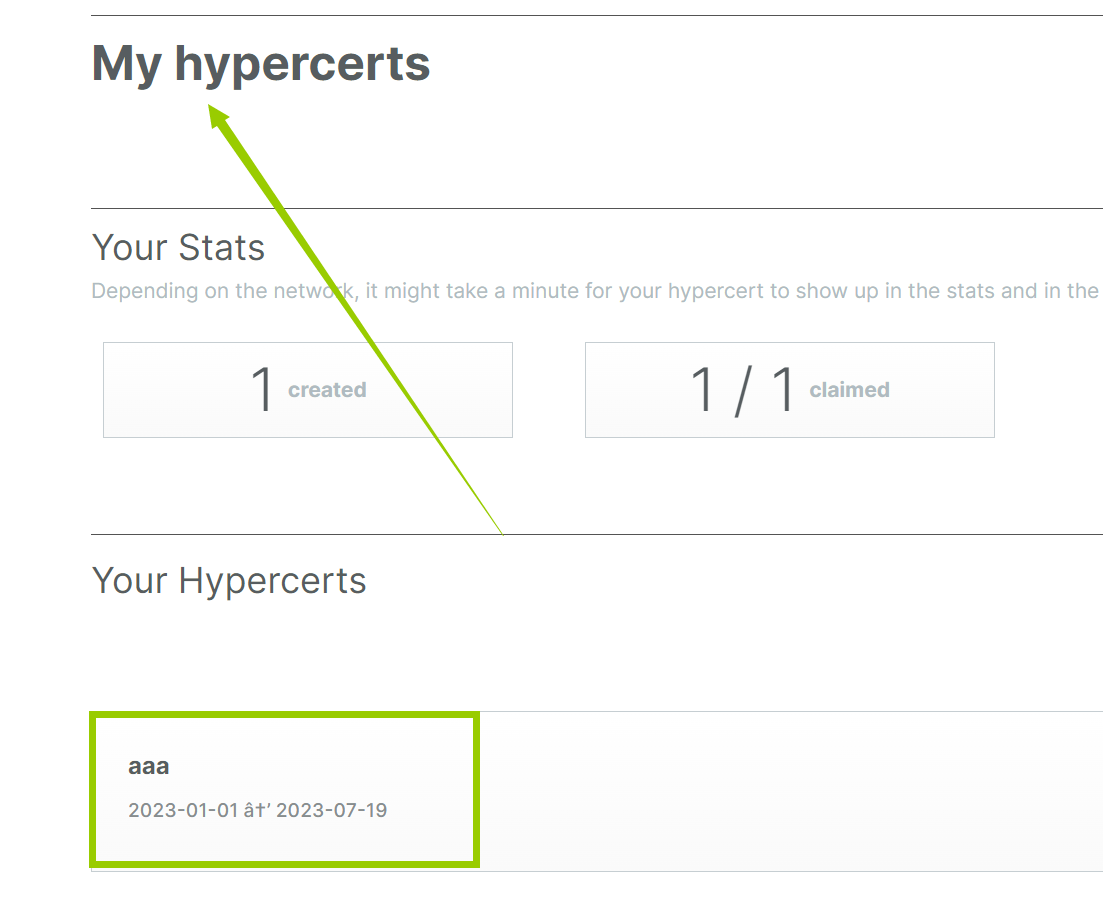Click the end date 2023-07-19

331,810
